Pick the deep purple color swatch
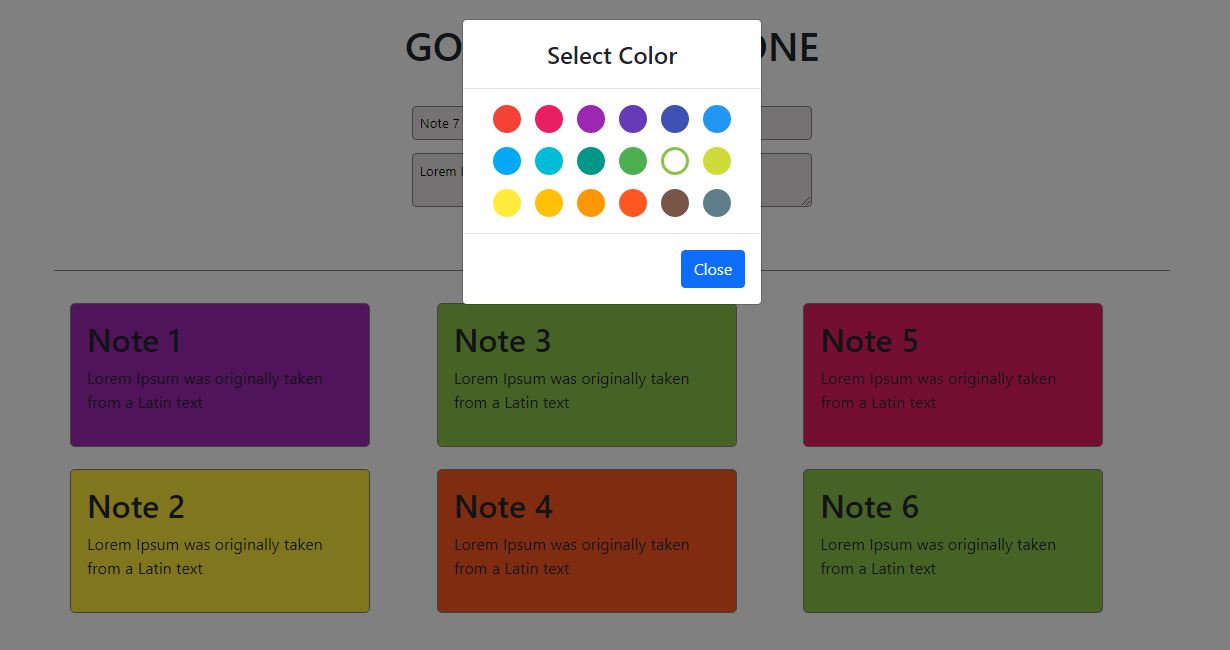 pos(633,119)
